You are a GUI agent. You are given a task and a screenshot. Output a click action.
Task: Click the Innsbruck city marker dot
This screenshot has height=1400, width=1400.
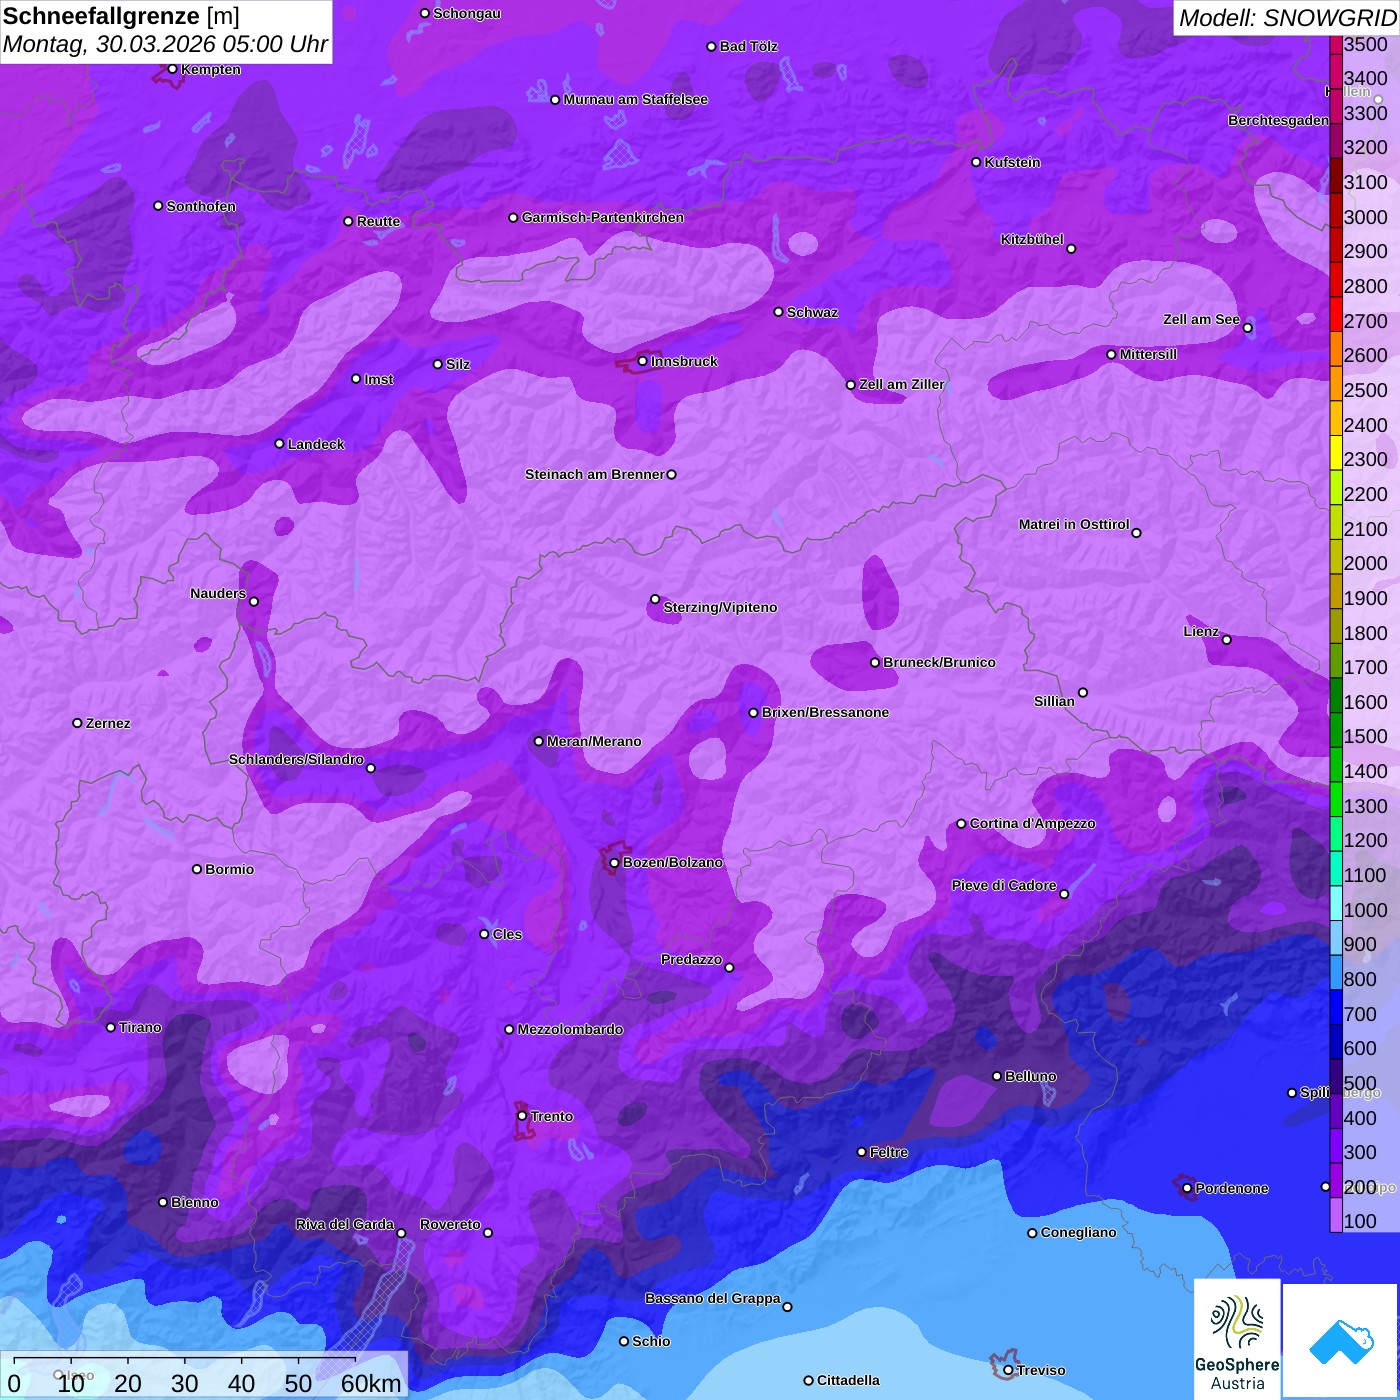click(x=642, y=361)
